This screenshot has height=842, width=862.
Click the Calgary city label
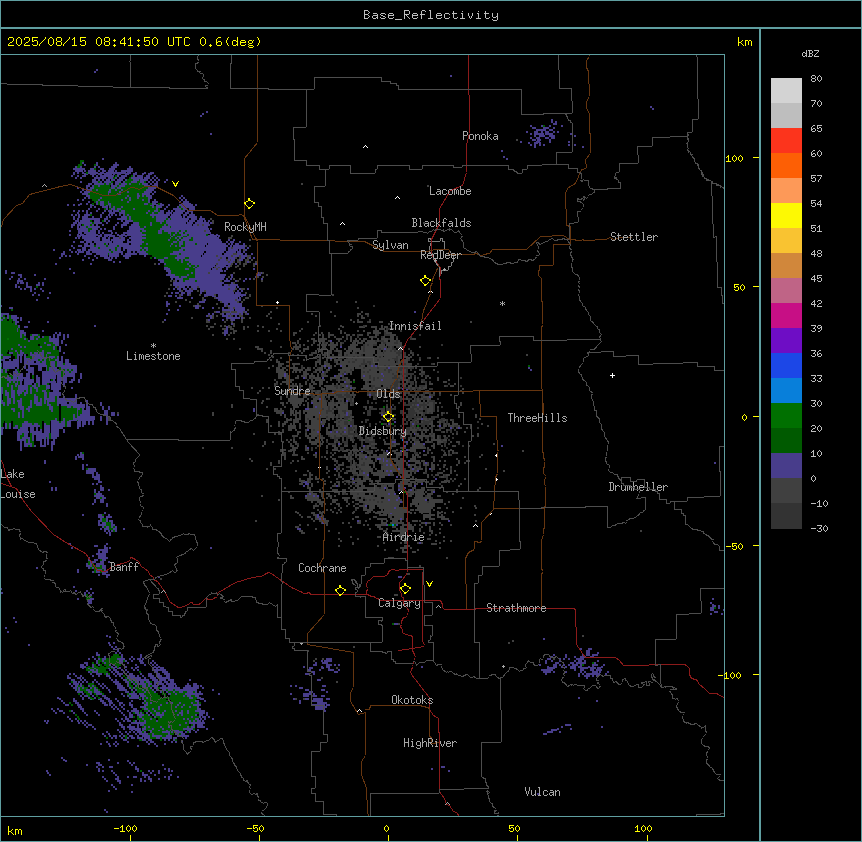pos(399,603)
